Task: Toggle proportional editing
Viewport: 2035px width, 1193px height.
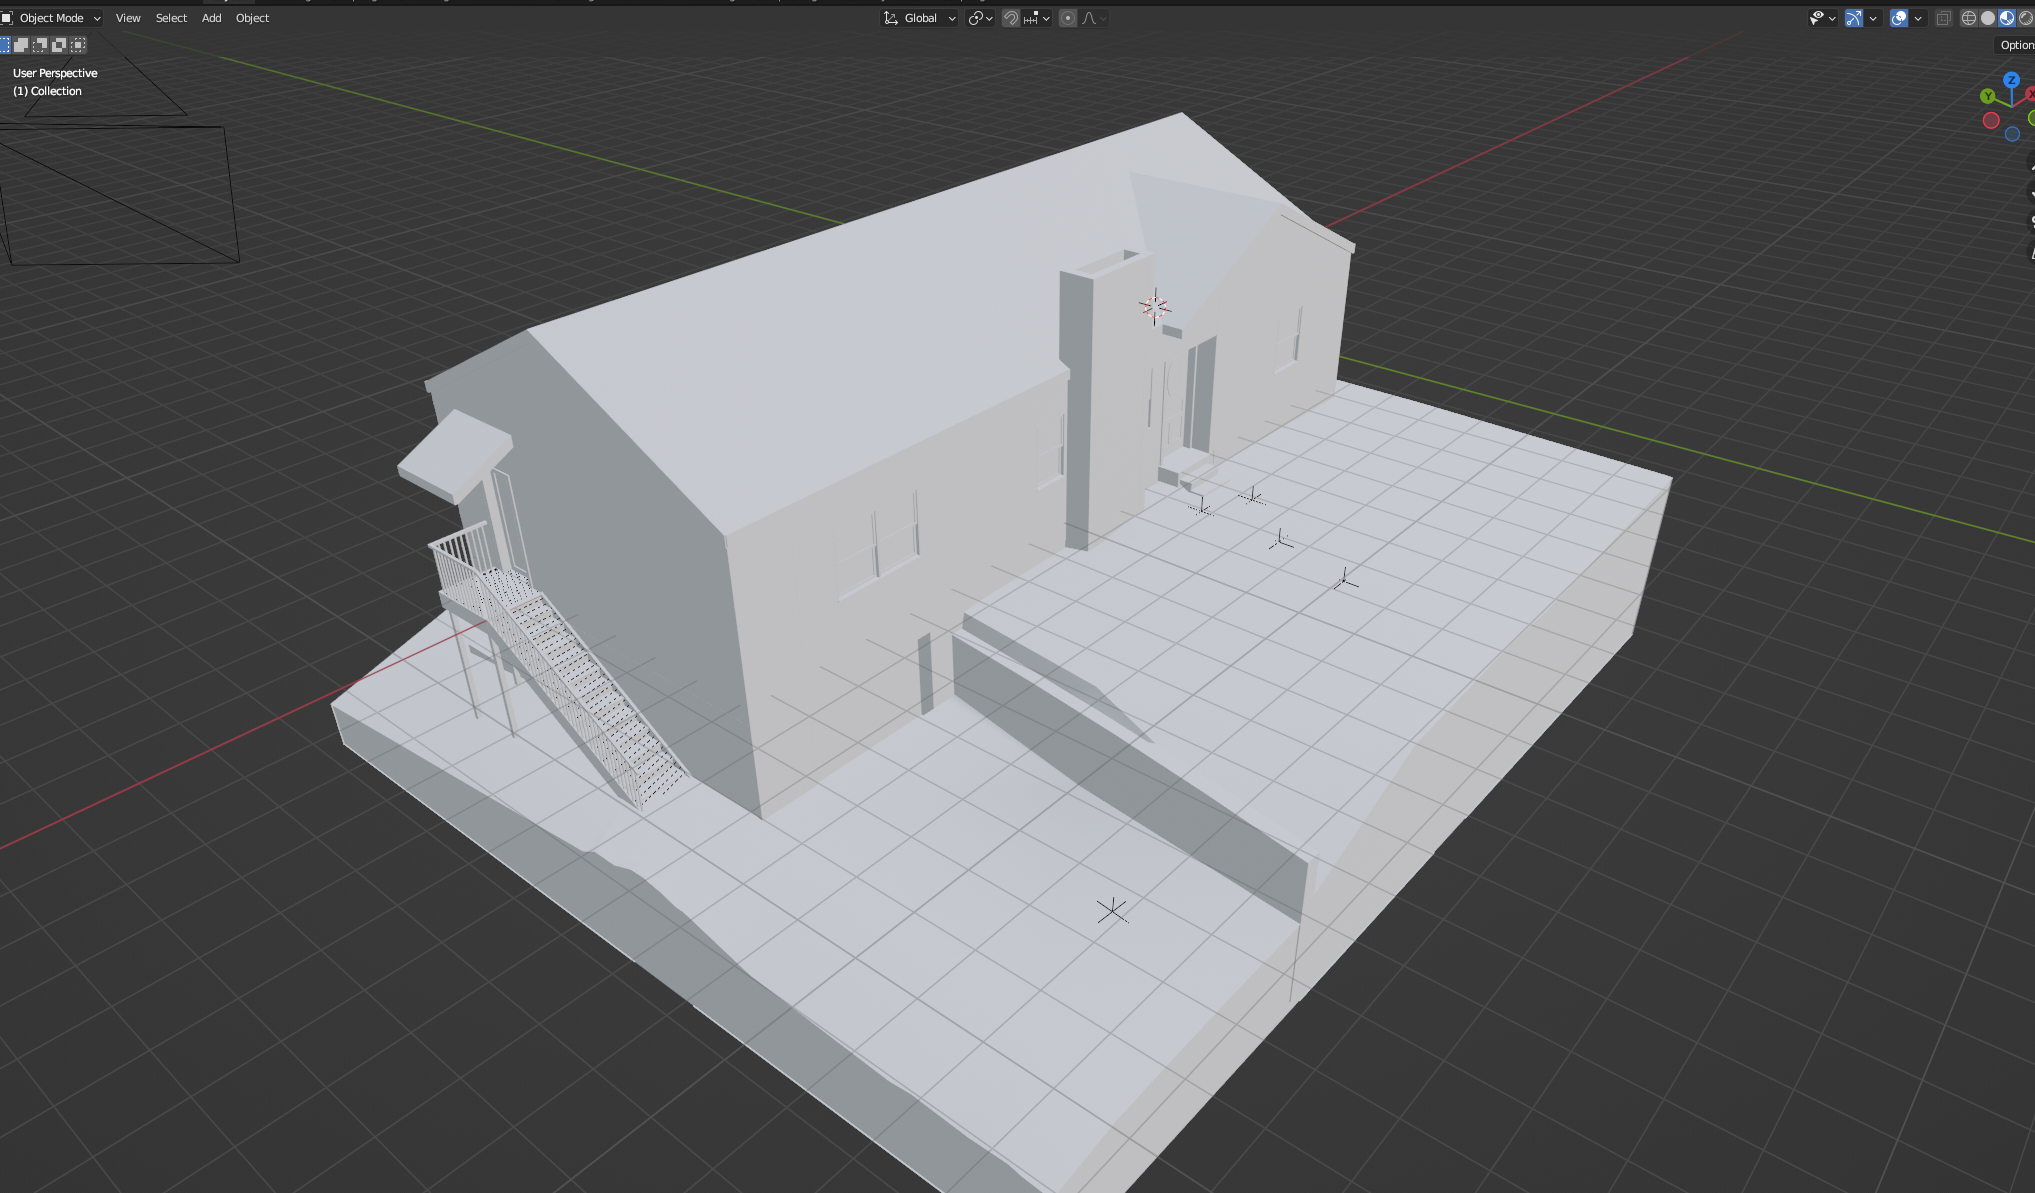Action: (x=1066, y=18)
